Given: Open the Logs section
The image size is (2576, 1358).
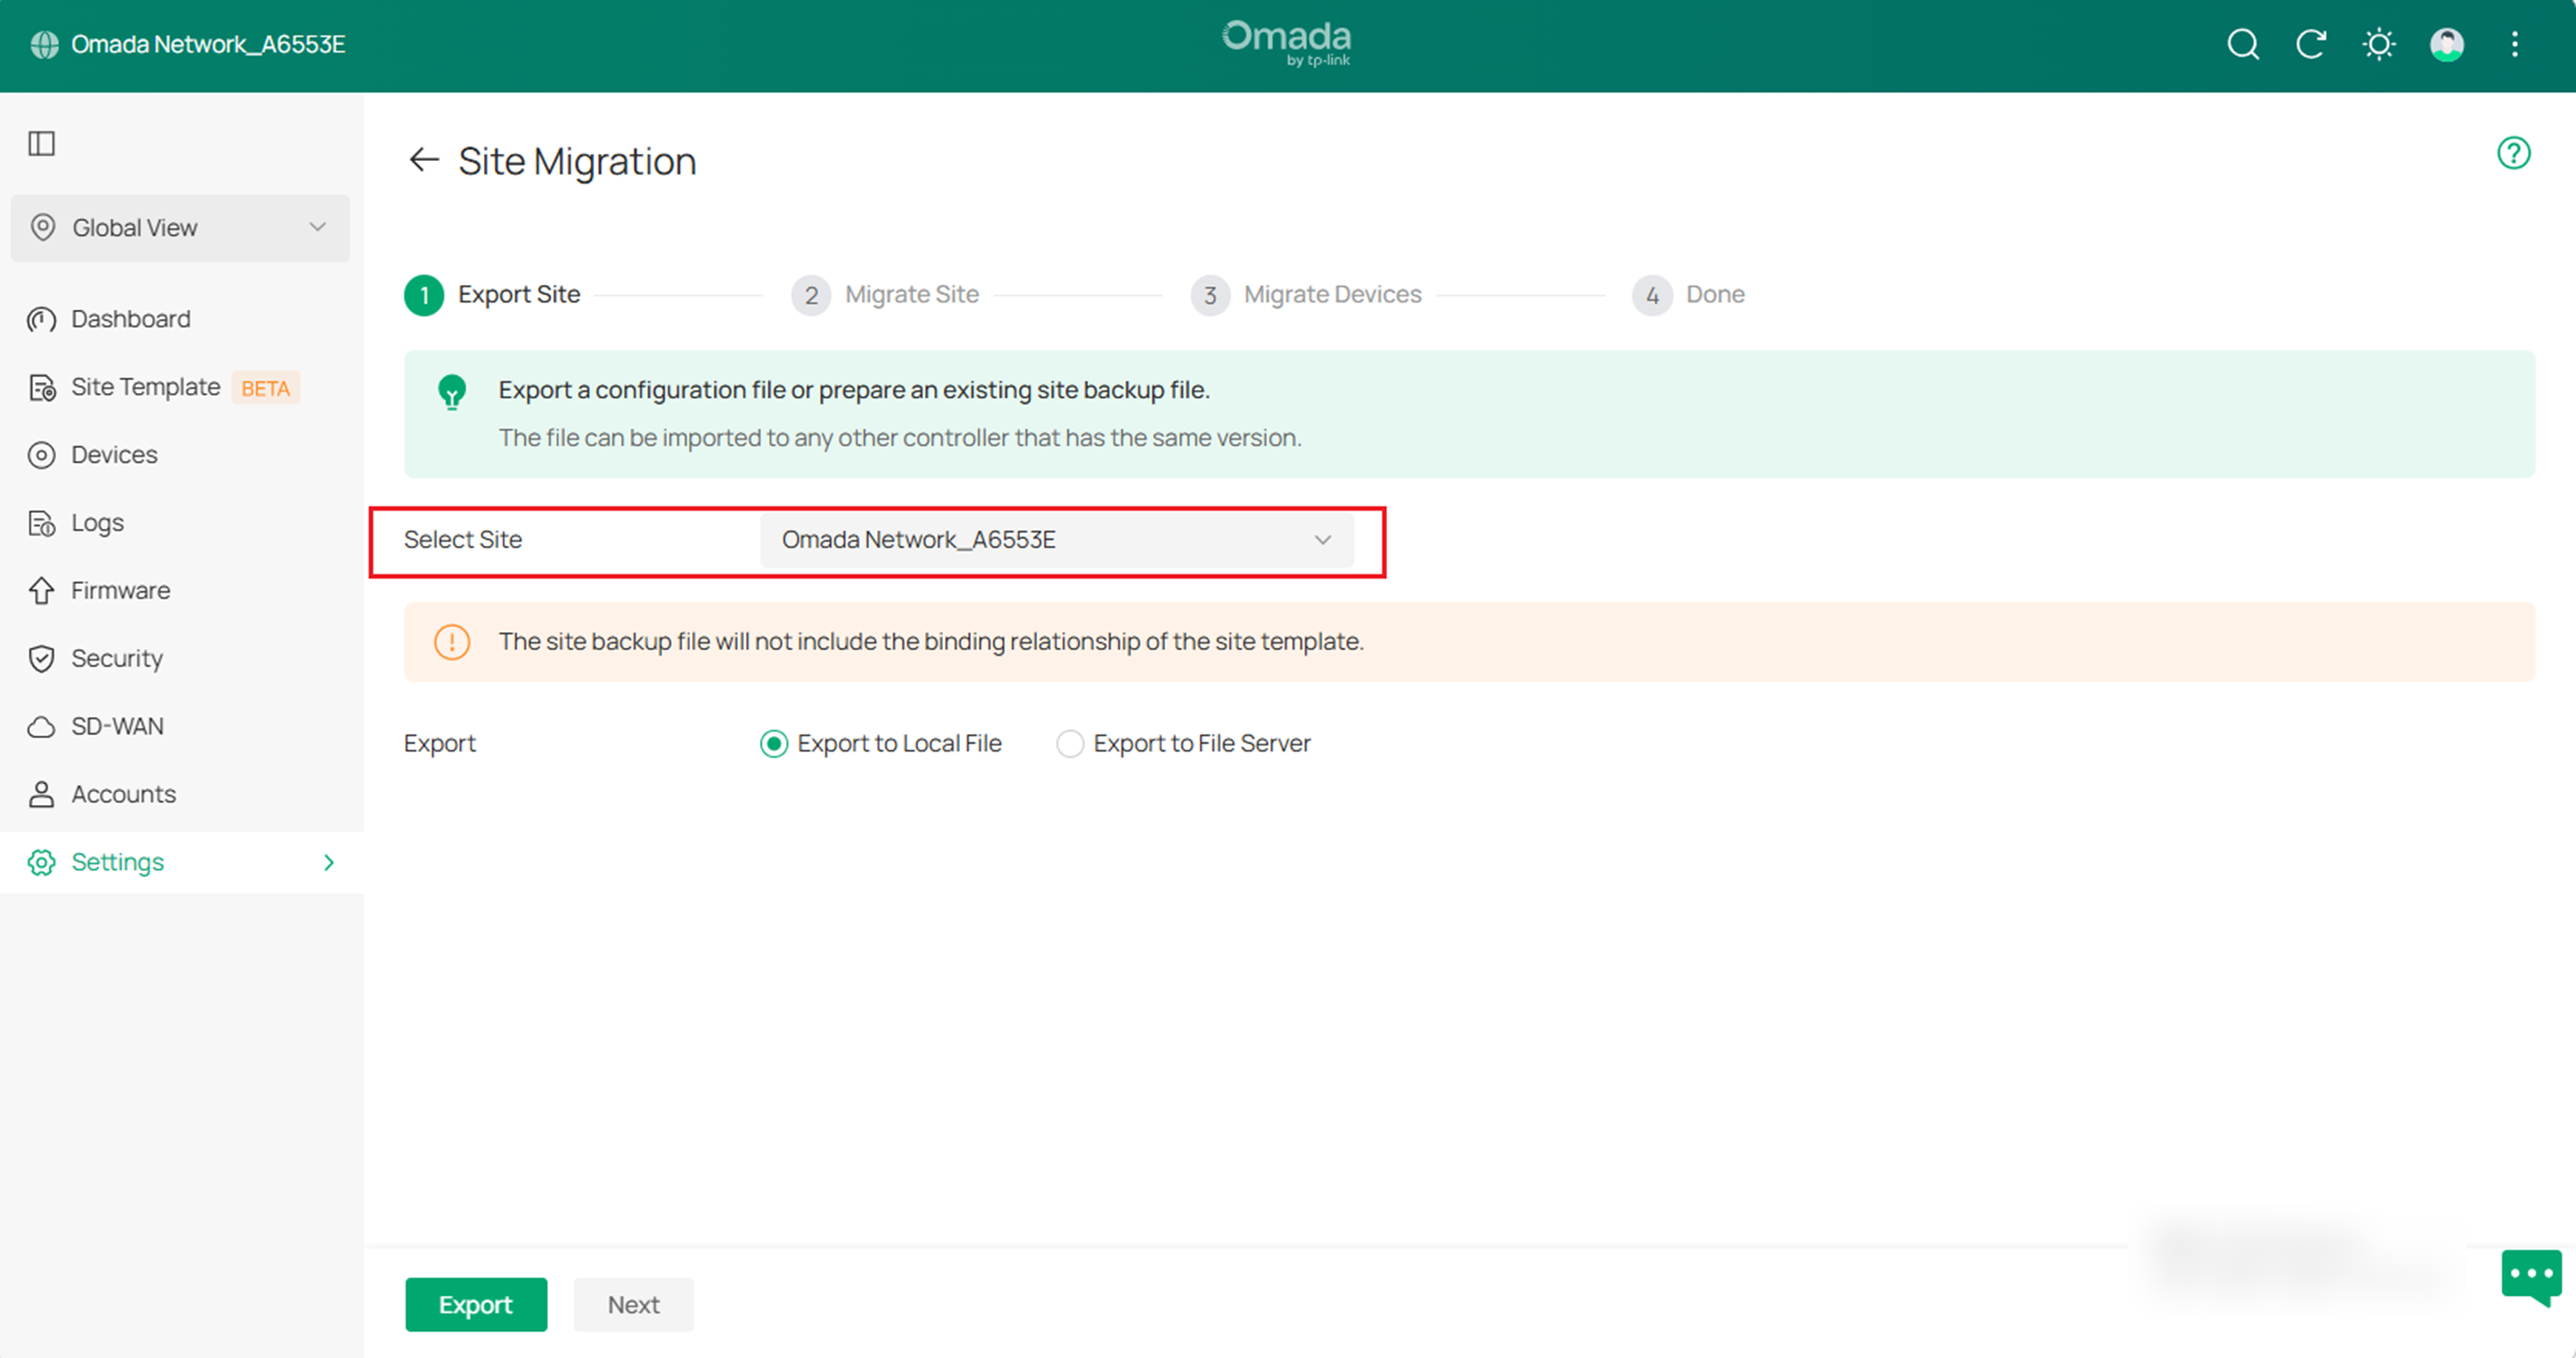Looking at the screenshot, I should coord(96,522).
